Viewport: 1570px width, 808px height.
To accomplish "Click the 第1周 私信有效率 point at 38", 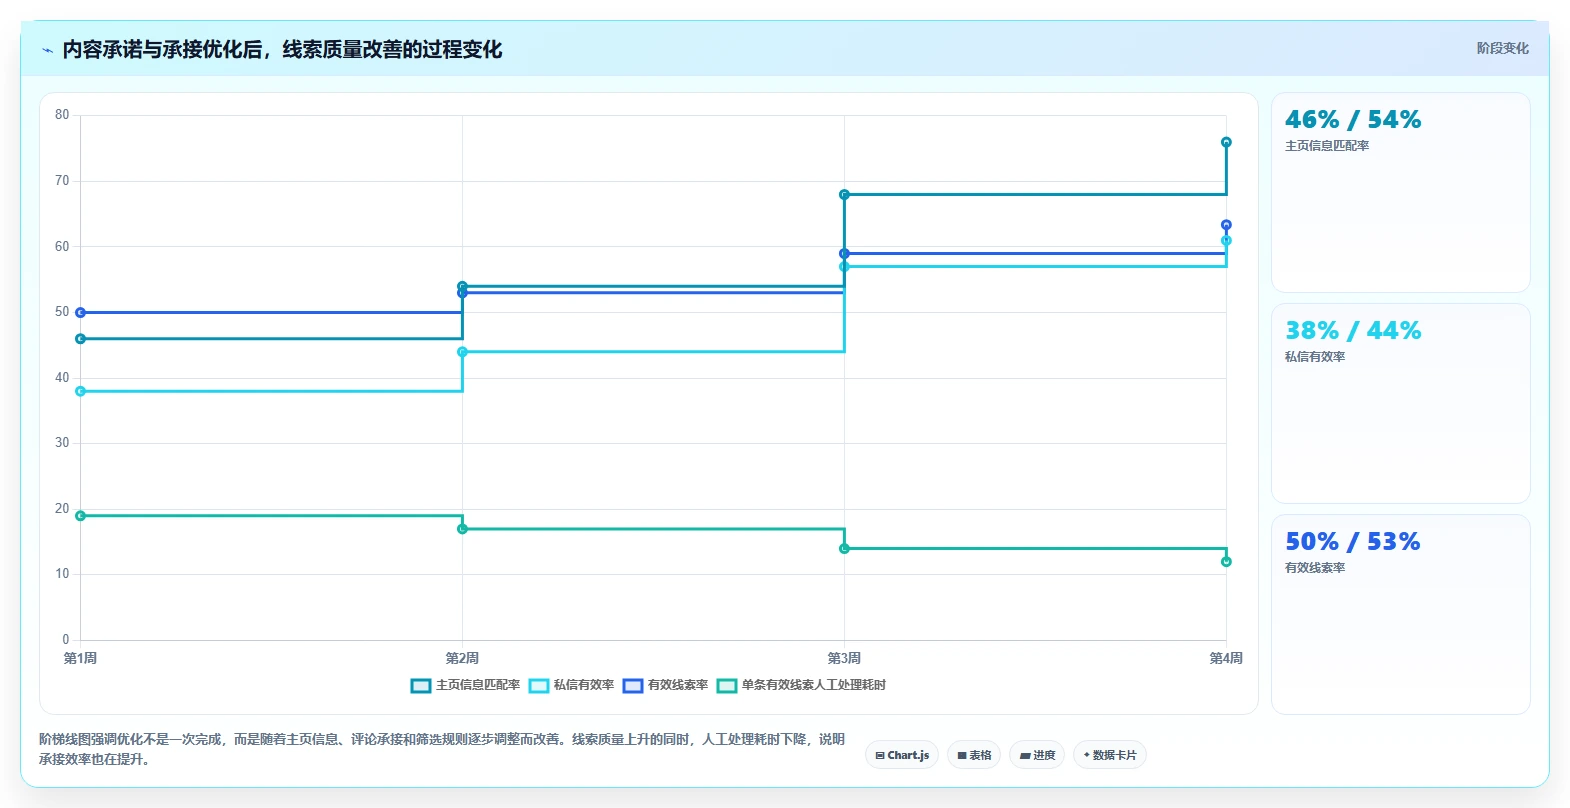I will pos(80,391).
